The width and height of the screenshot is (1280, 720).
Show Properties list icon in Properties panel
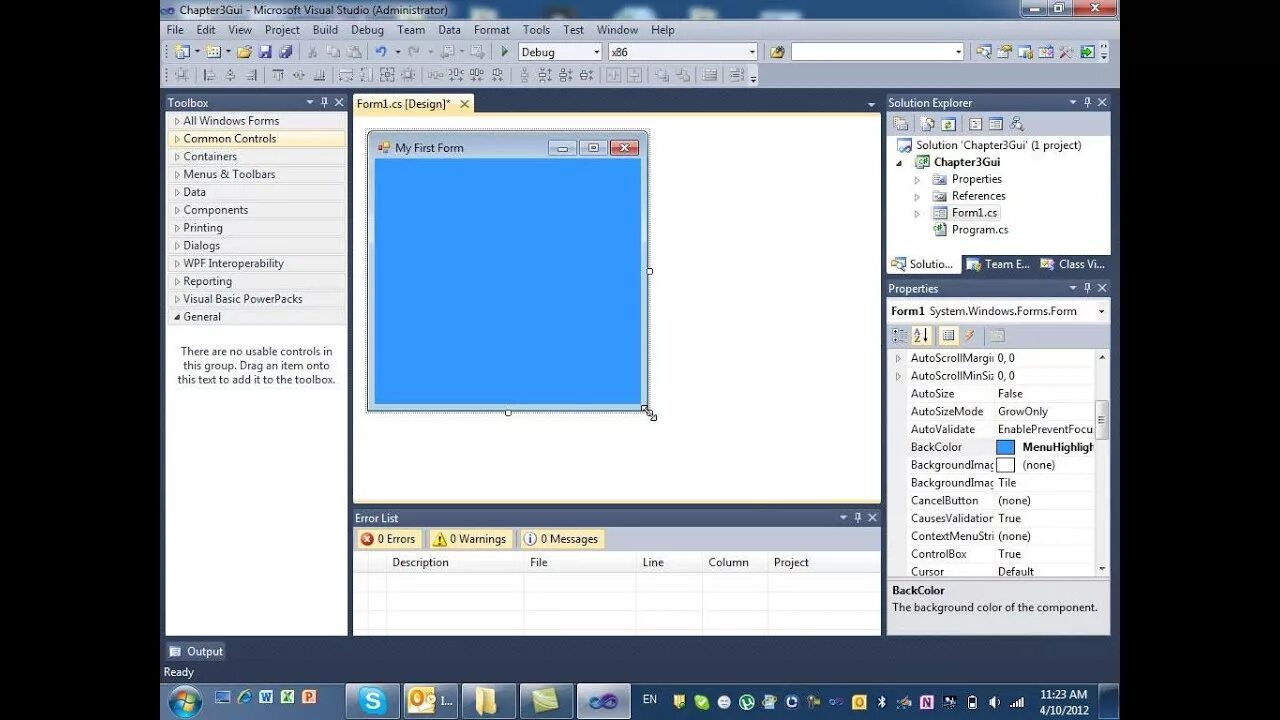tap(948, 336)
